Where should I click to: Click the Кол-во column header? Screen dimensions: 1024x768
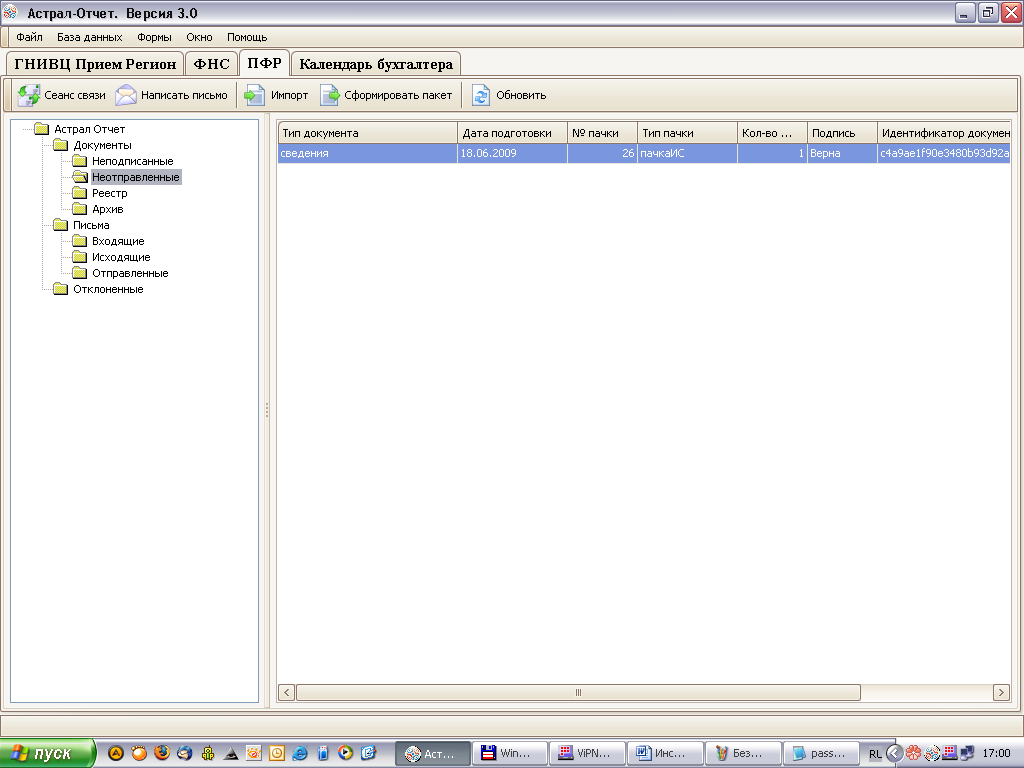pos(772,133)
